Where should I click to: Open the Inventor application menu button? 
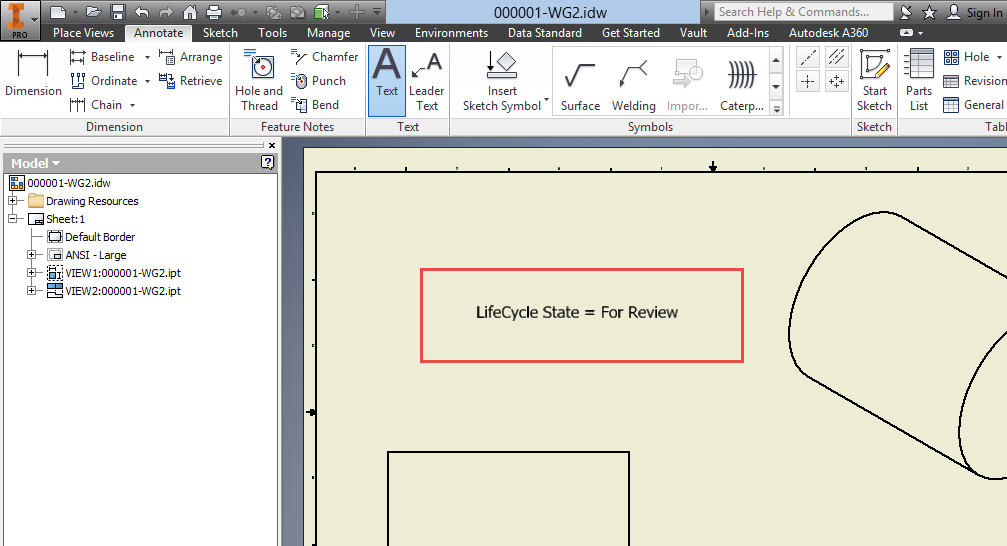click(x=20, y=20)
